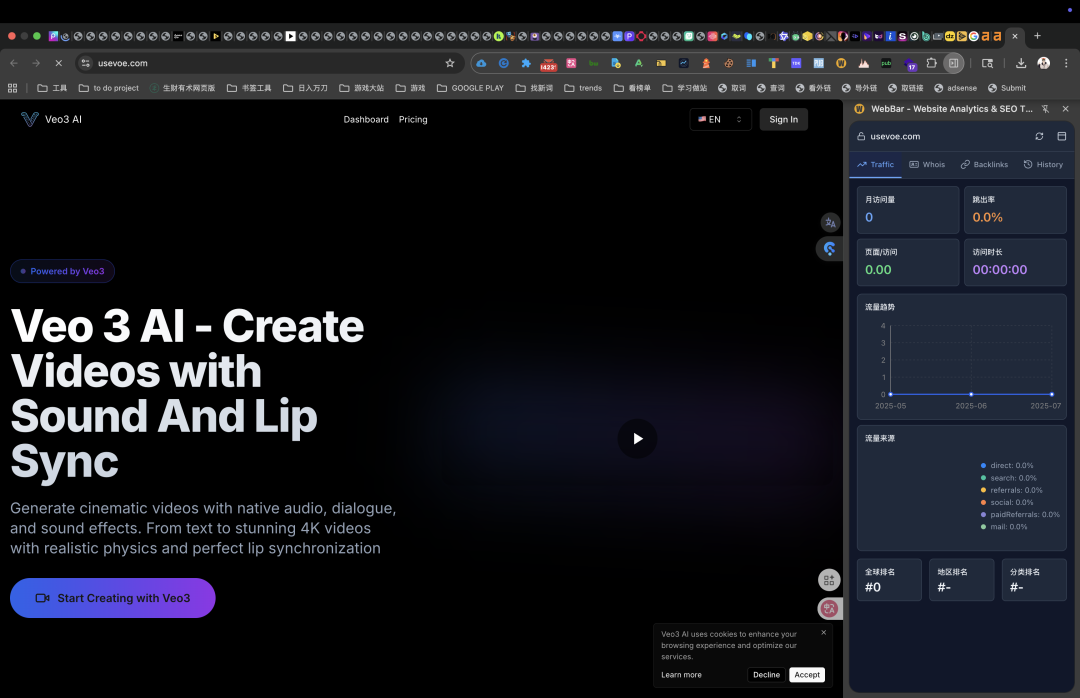The height and width of the screenshot is (698, 1080).
Task: Stop loading the page
Action: pos(59,63)
